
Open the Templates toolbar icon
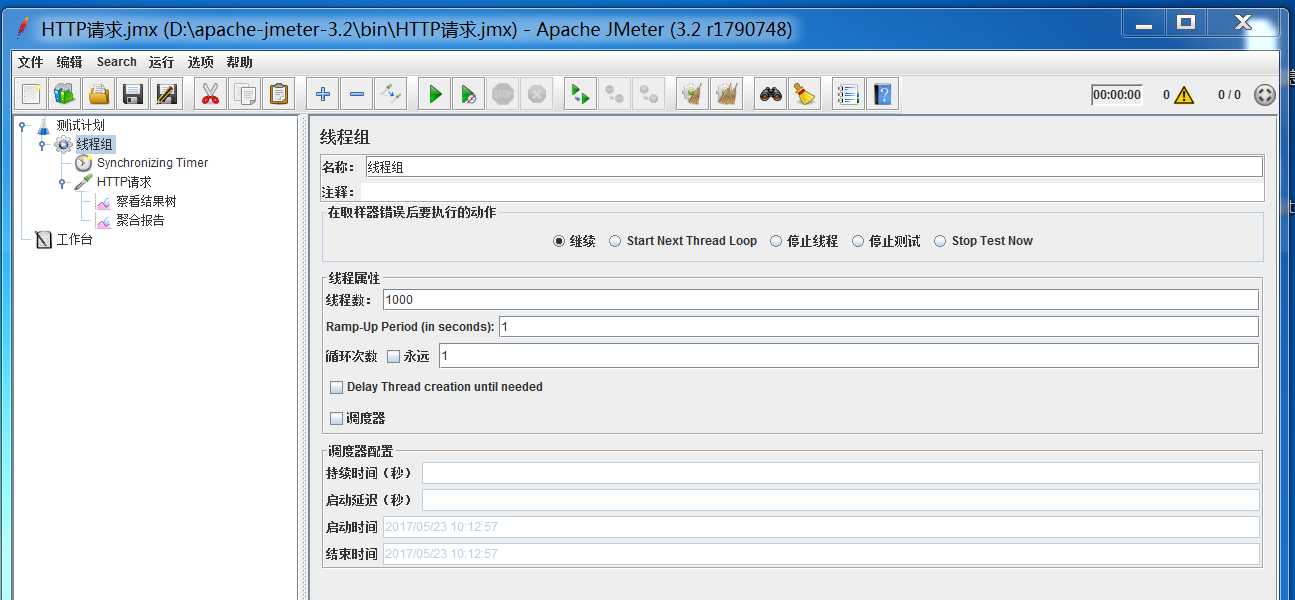coord(65,95)
